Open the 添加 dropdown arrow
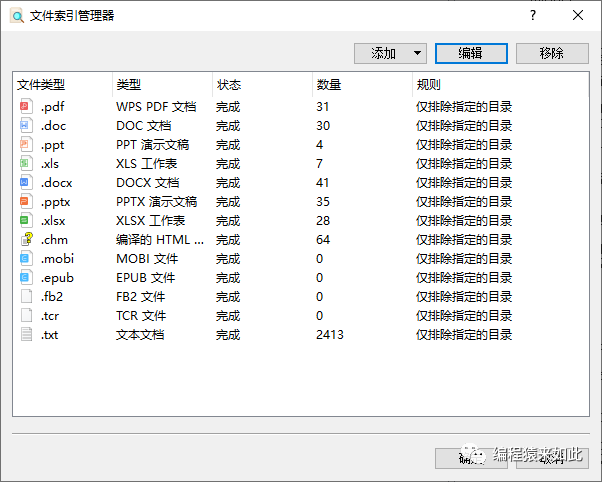Screen dimensions: 602x482 417,53
